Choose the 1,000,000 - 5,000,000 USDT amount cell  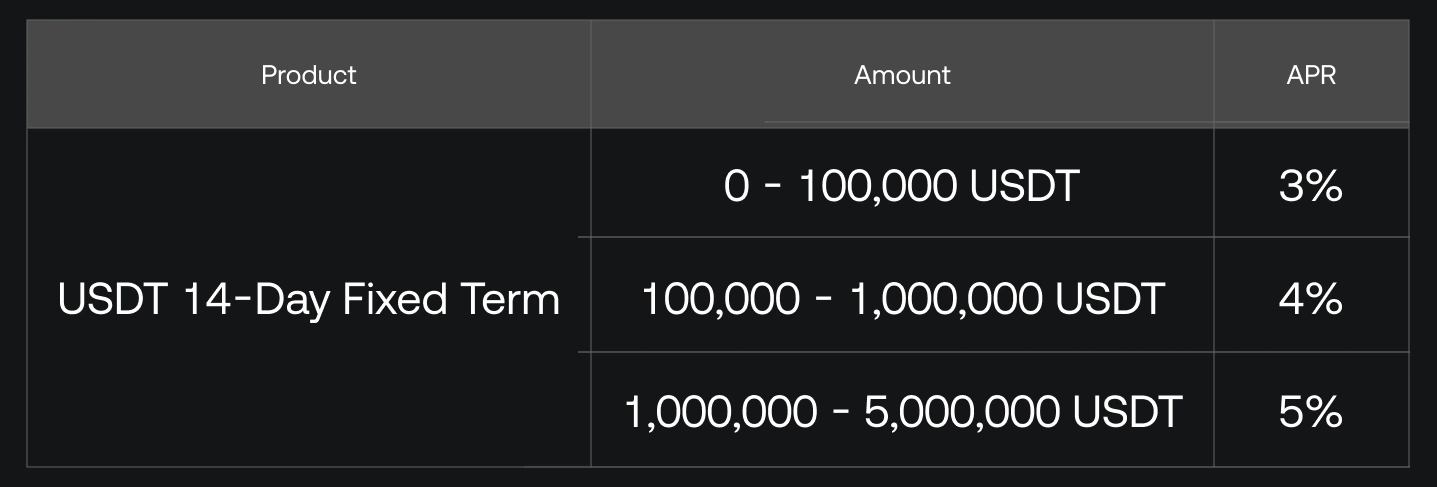(x=902, y=412)
